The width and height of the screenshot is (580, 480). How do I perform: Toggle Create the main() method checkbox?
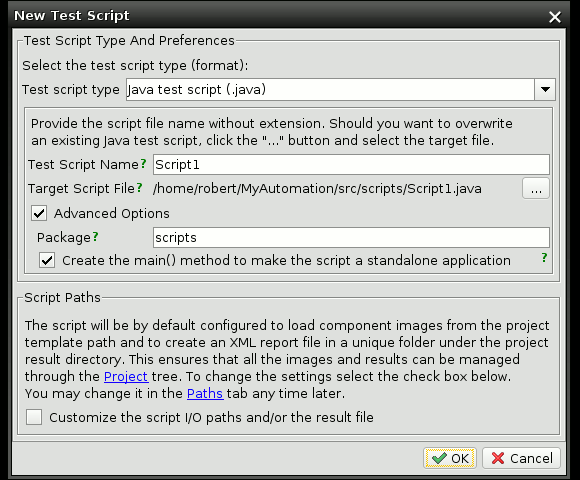pyautogui.click(x=47, y=260)
